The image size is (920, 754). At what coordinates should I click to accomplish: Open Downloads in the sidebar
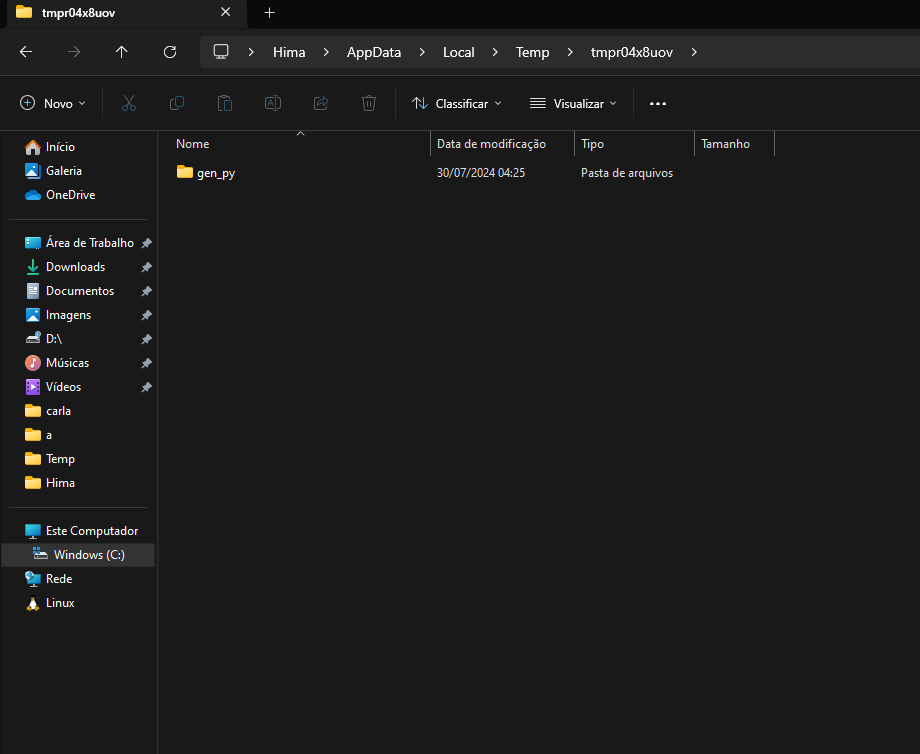click(65, 267)
